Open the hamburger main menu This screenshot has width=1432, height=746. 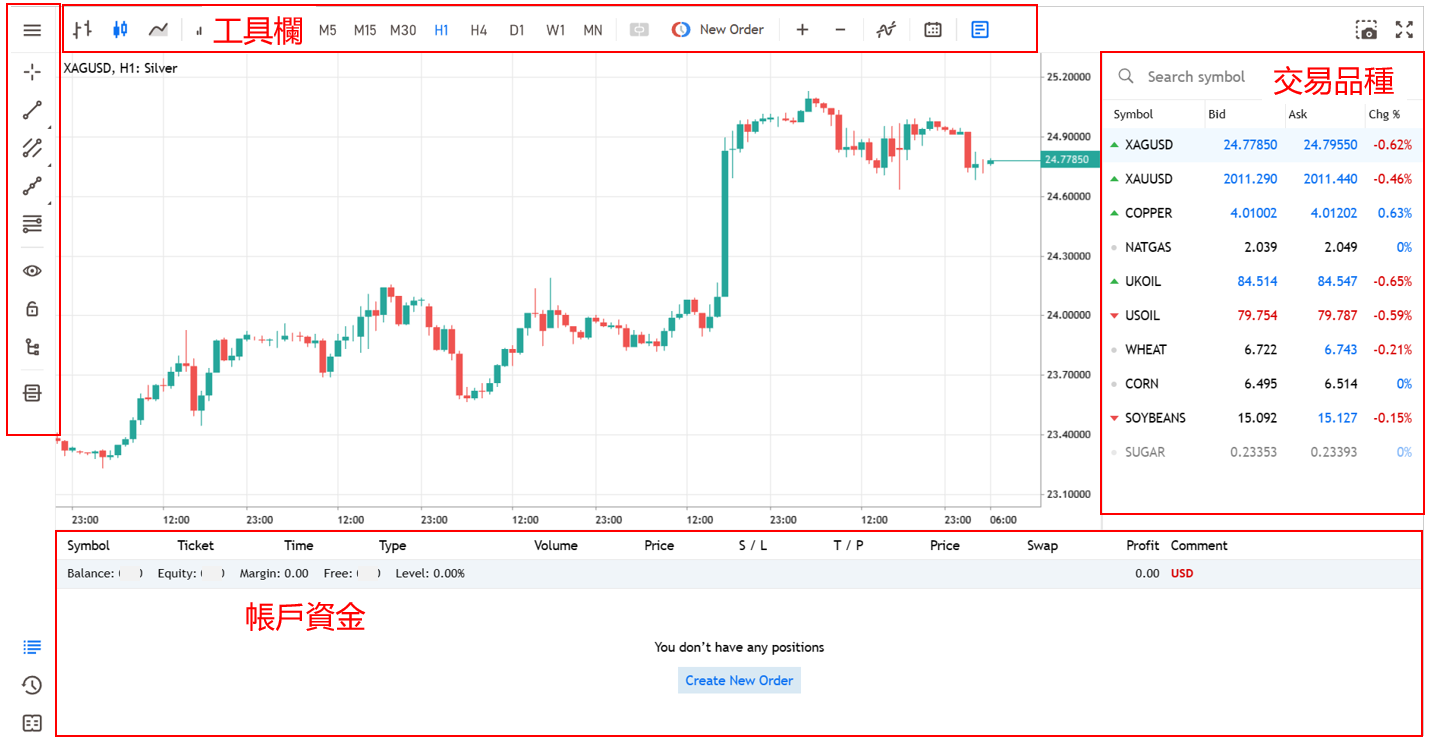(32, 30)
